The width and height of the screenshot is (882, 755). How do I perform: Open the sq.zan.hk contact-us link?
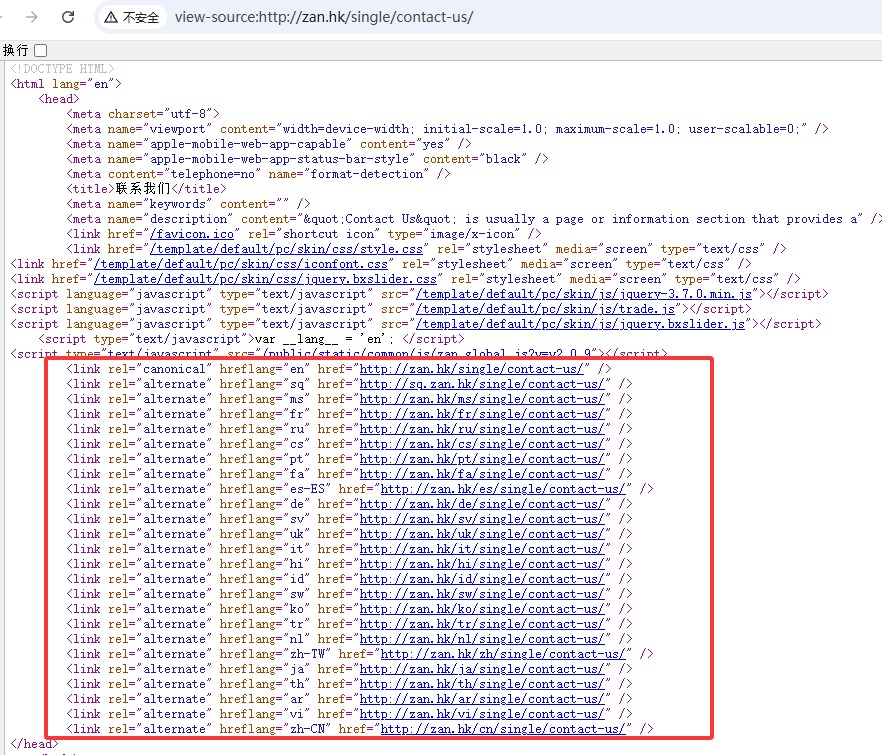482,384
